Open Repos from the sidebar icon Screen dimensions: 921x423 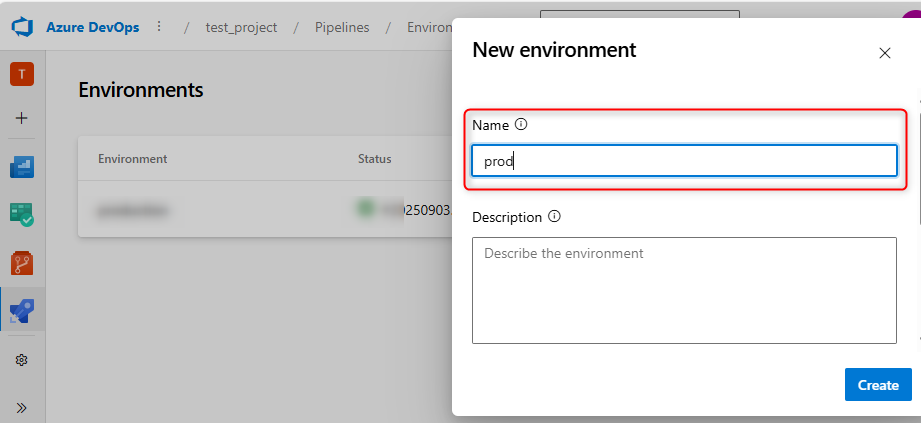tap(22, 263)
